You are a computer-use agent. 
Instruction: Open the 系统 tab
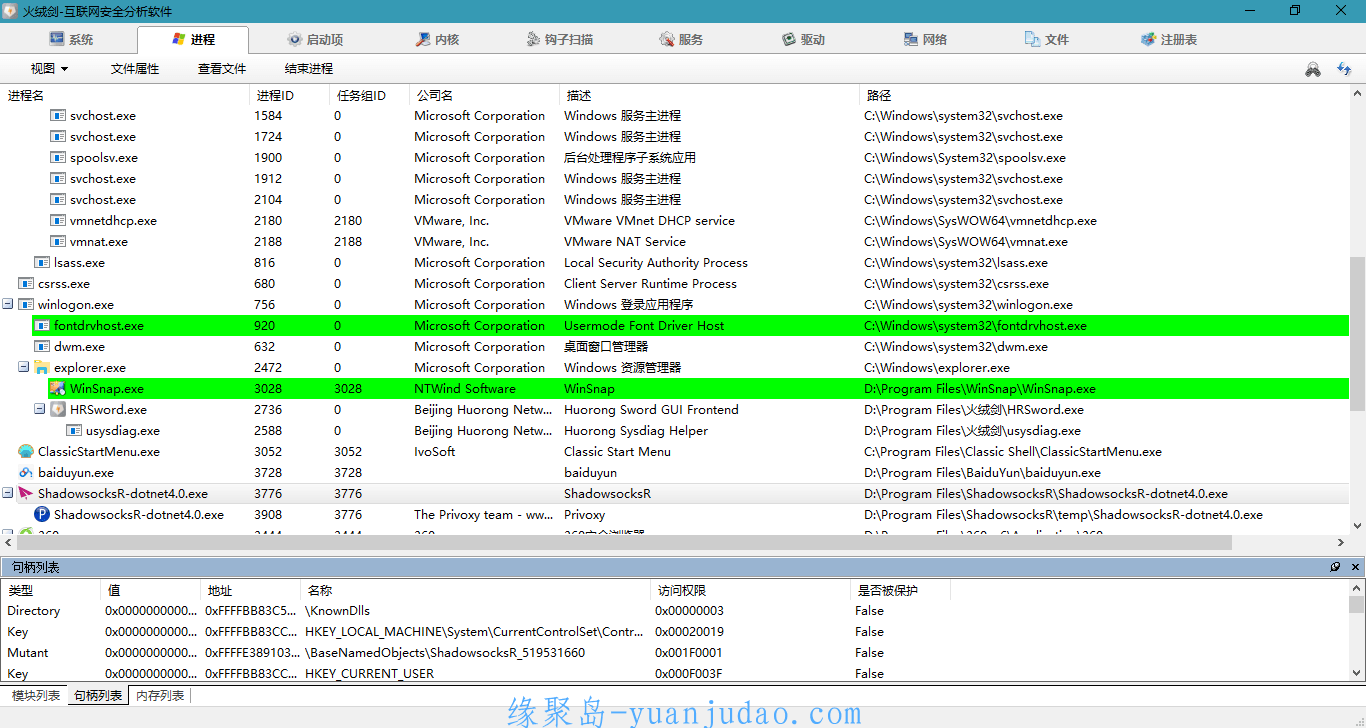click(x=71, y=39)
